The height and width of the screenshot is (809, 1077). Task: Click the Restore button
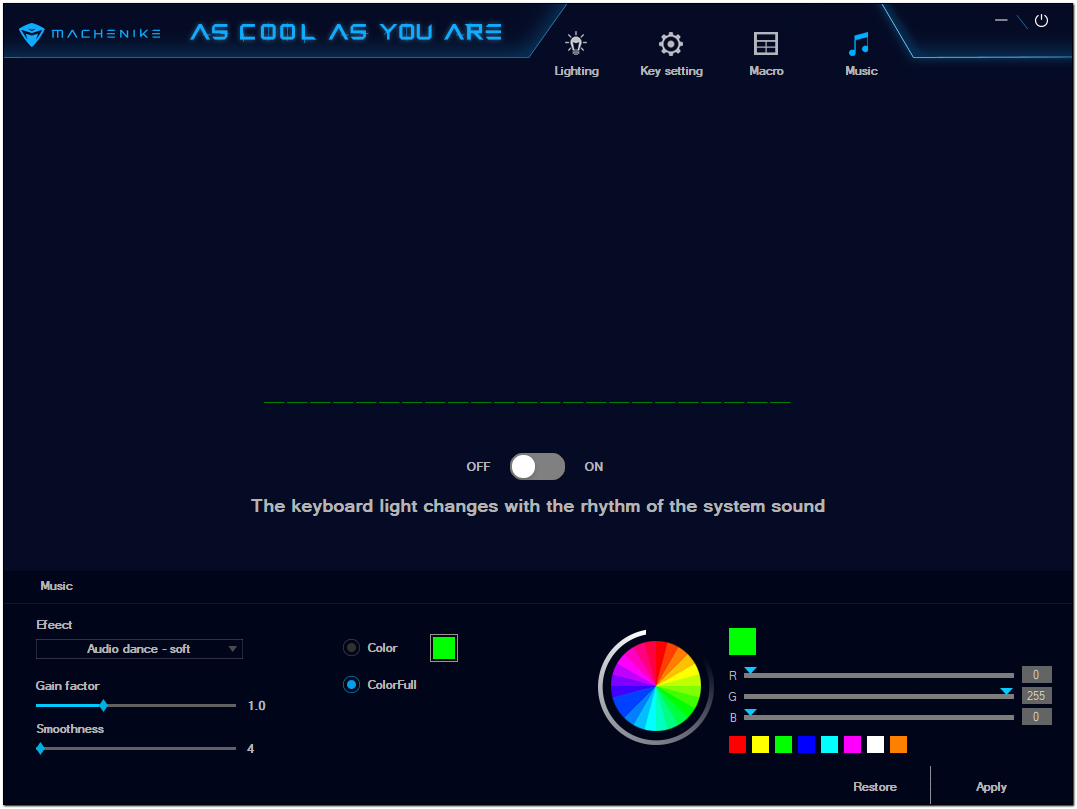pos(875,787)
